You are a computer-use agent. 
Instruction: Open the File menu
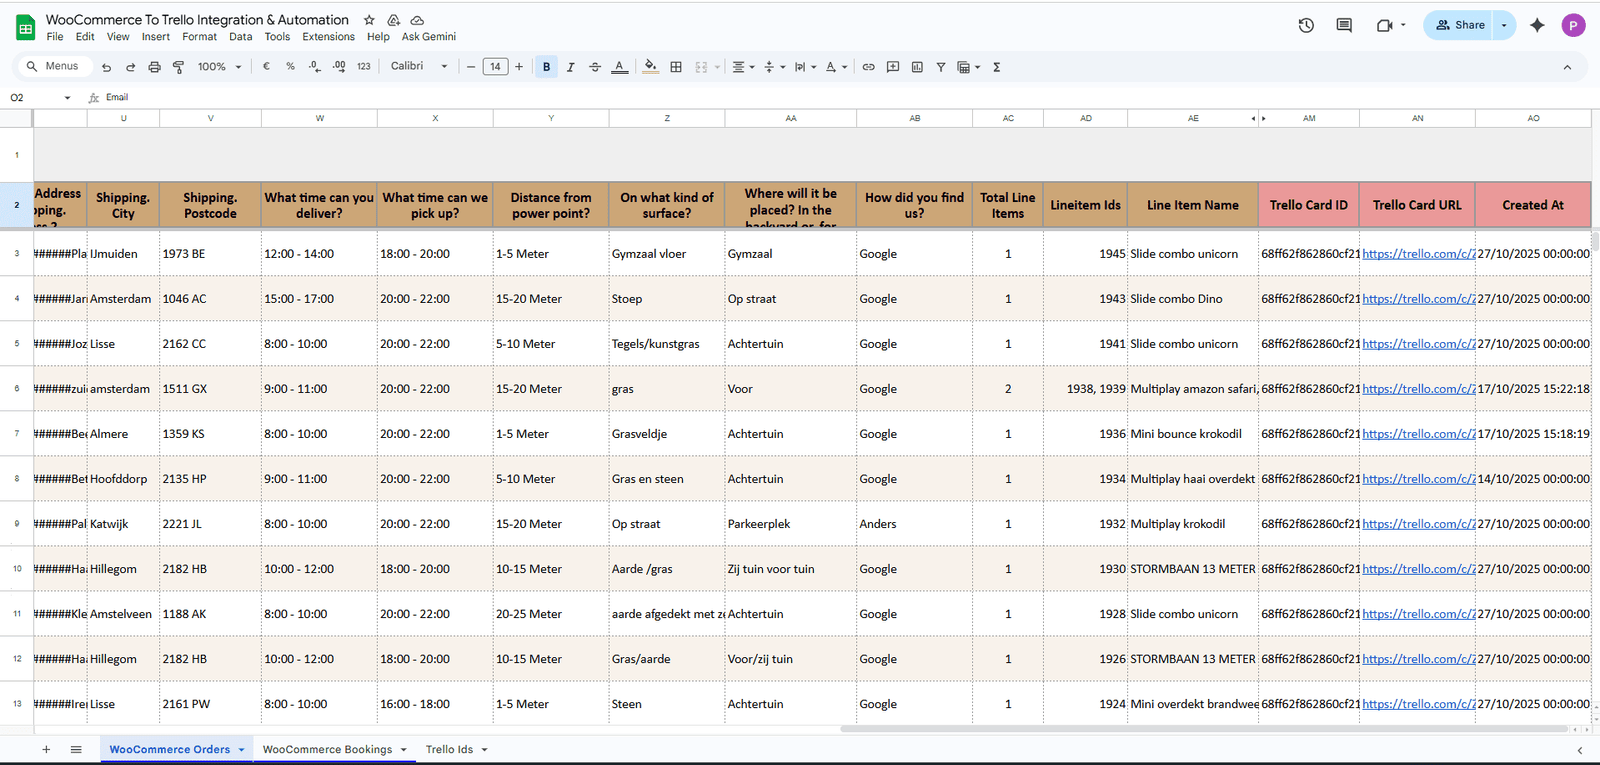pyautogui.click(x=55, y=37)
